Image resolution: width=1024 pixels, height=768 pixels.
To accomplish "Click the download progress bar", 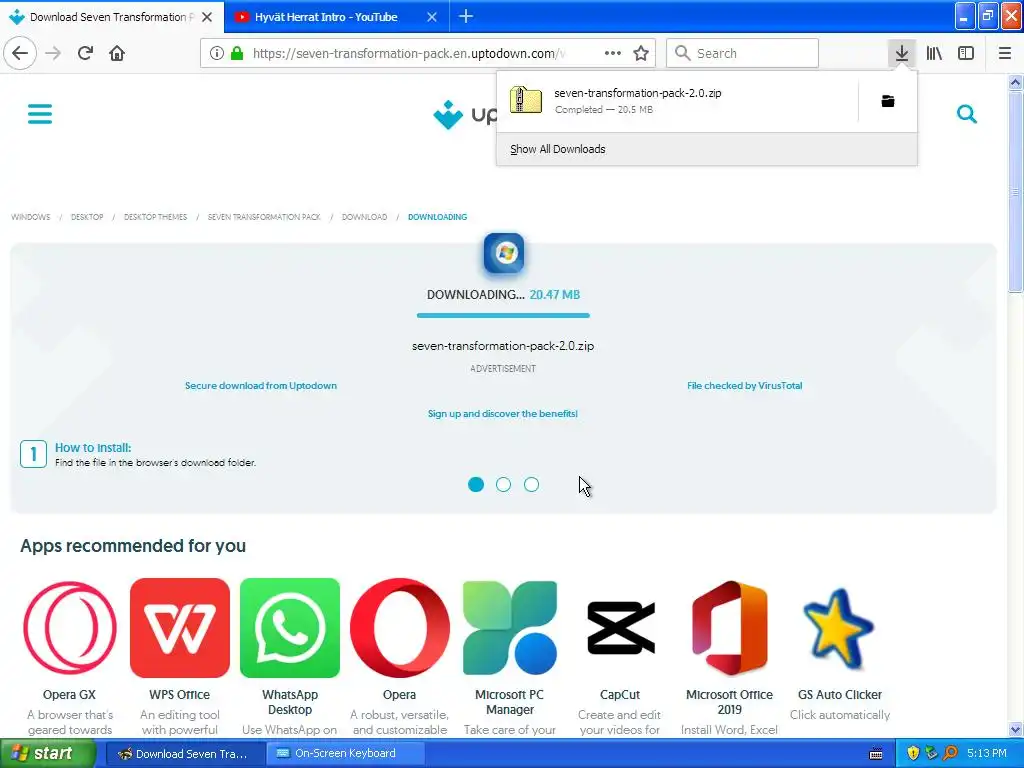I will click(503, 315).
